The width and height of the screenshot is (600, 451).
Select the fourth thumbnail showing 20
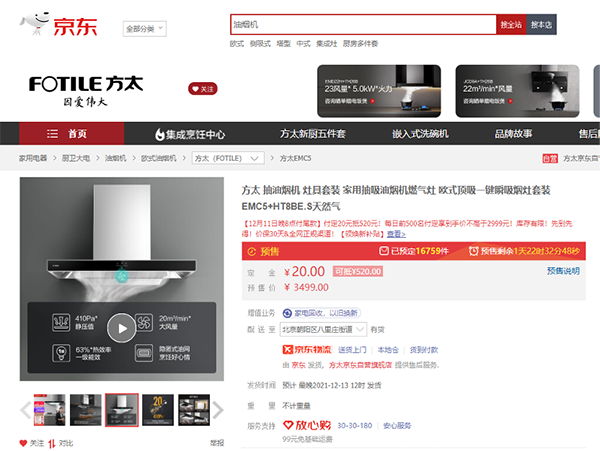click(158, 410)
